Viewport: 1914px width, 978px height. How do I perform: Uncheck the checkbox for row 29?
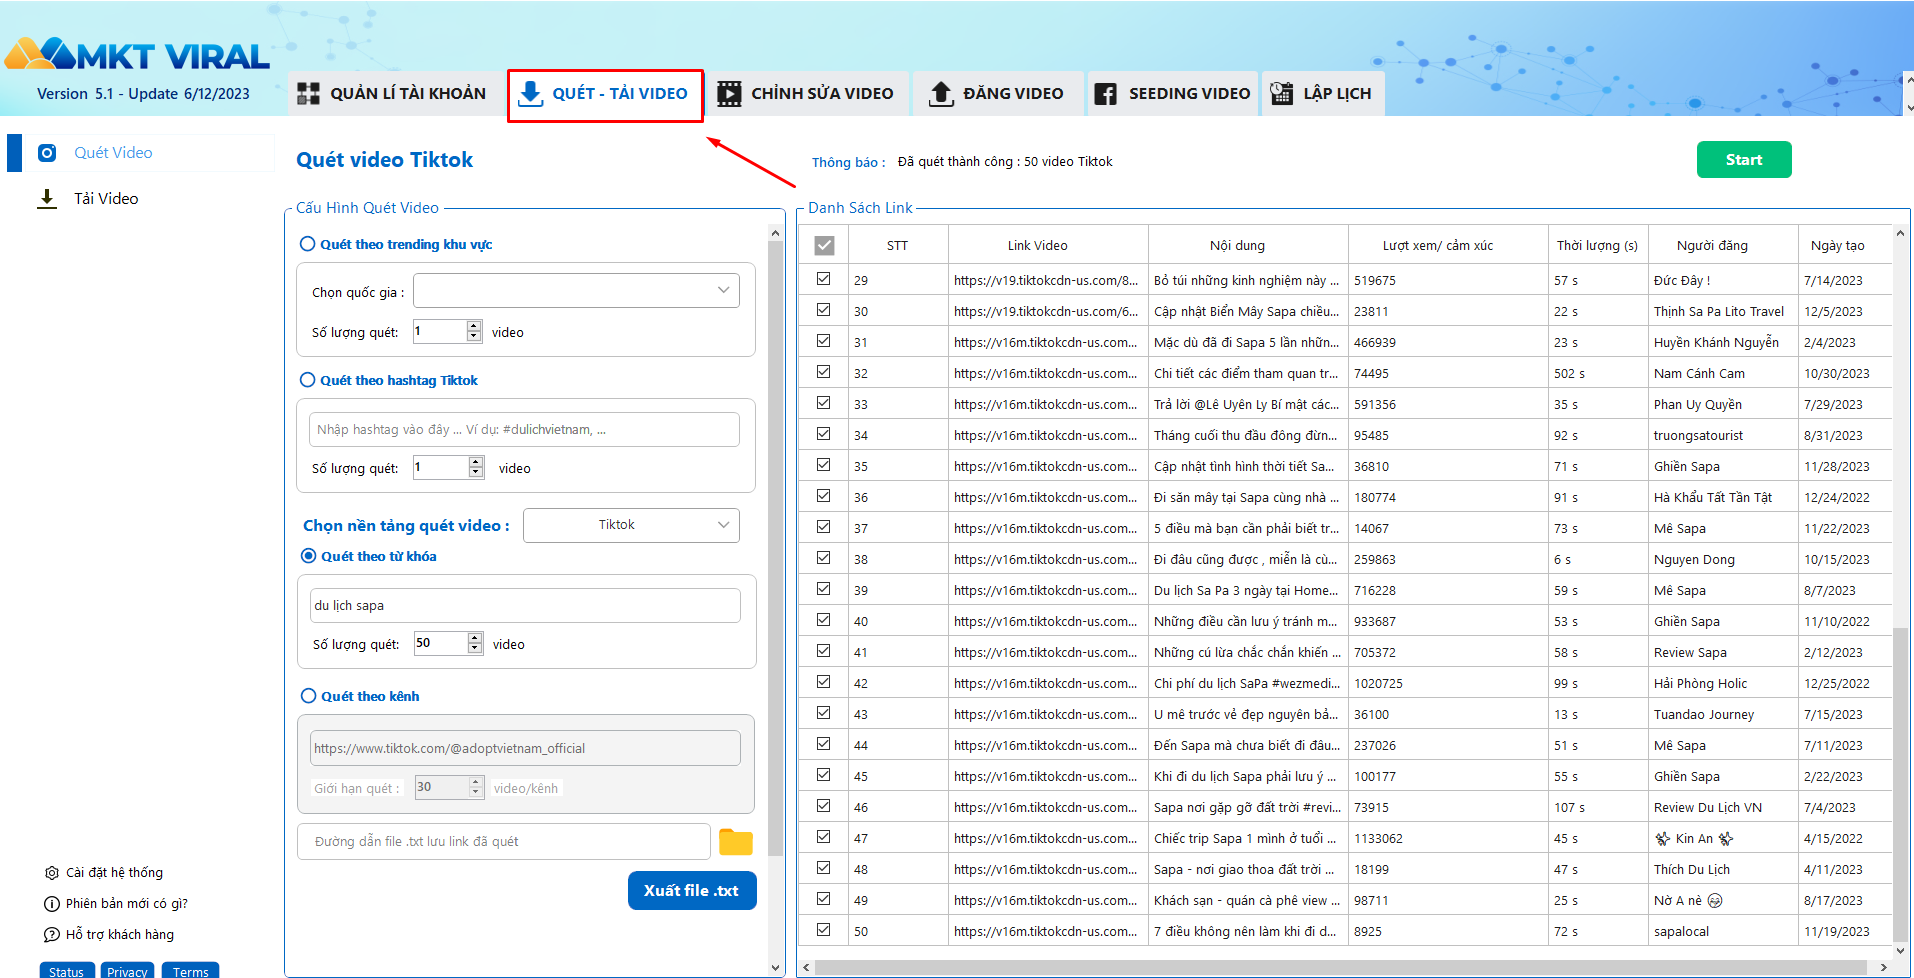(x=823, y=279)
